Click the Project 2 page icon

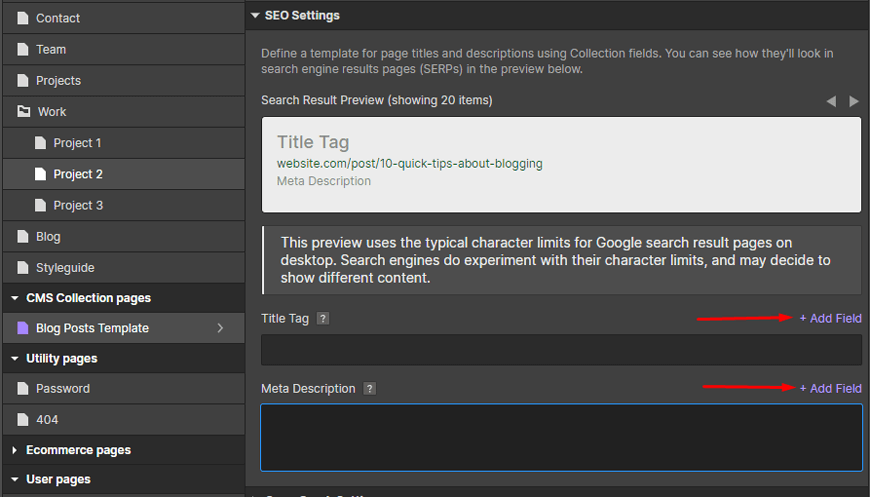[x=40, y=174]
